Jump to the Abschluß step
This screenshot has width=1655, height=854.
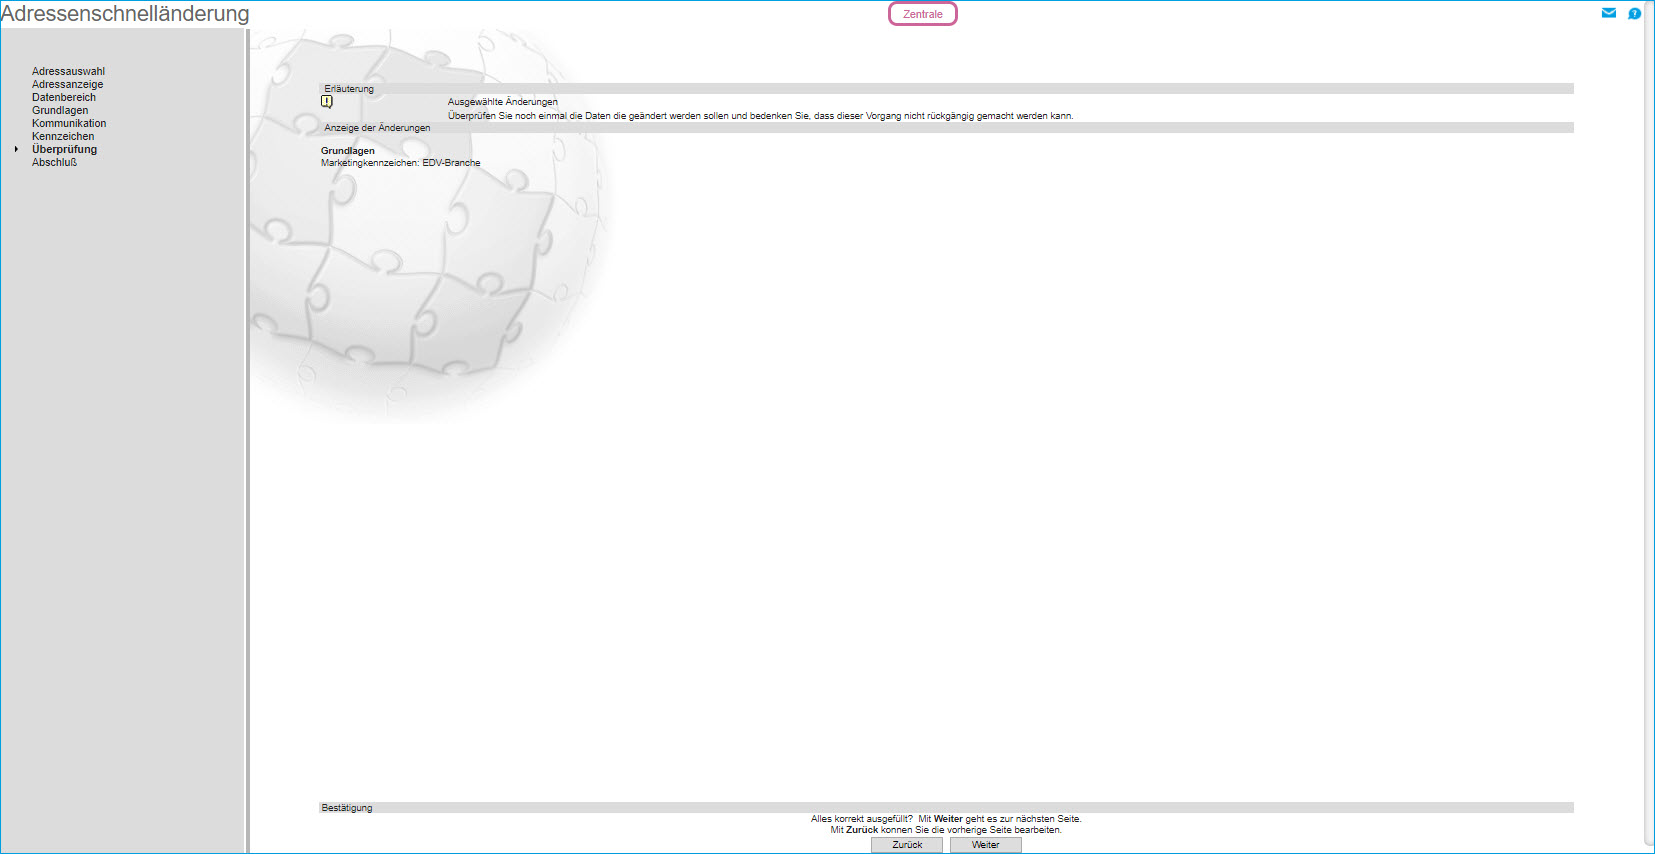[x=54, y=162]
